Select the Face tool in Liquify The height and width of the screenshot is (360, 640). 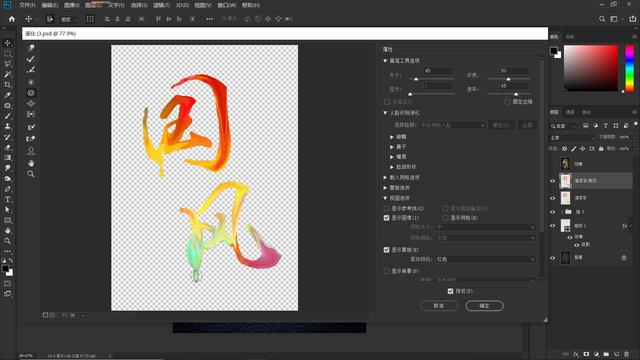pyautogui.click(x=31, y=151)
